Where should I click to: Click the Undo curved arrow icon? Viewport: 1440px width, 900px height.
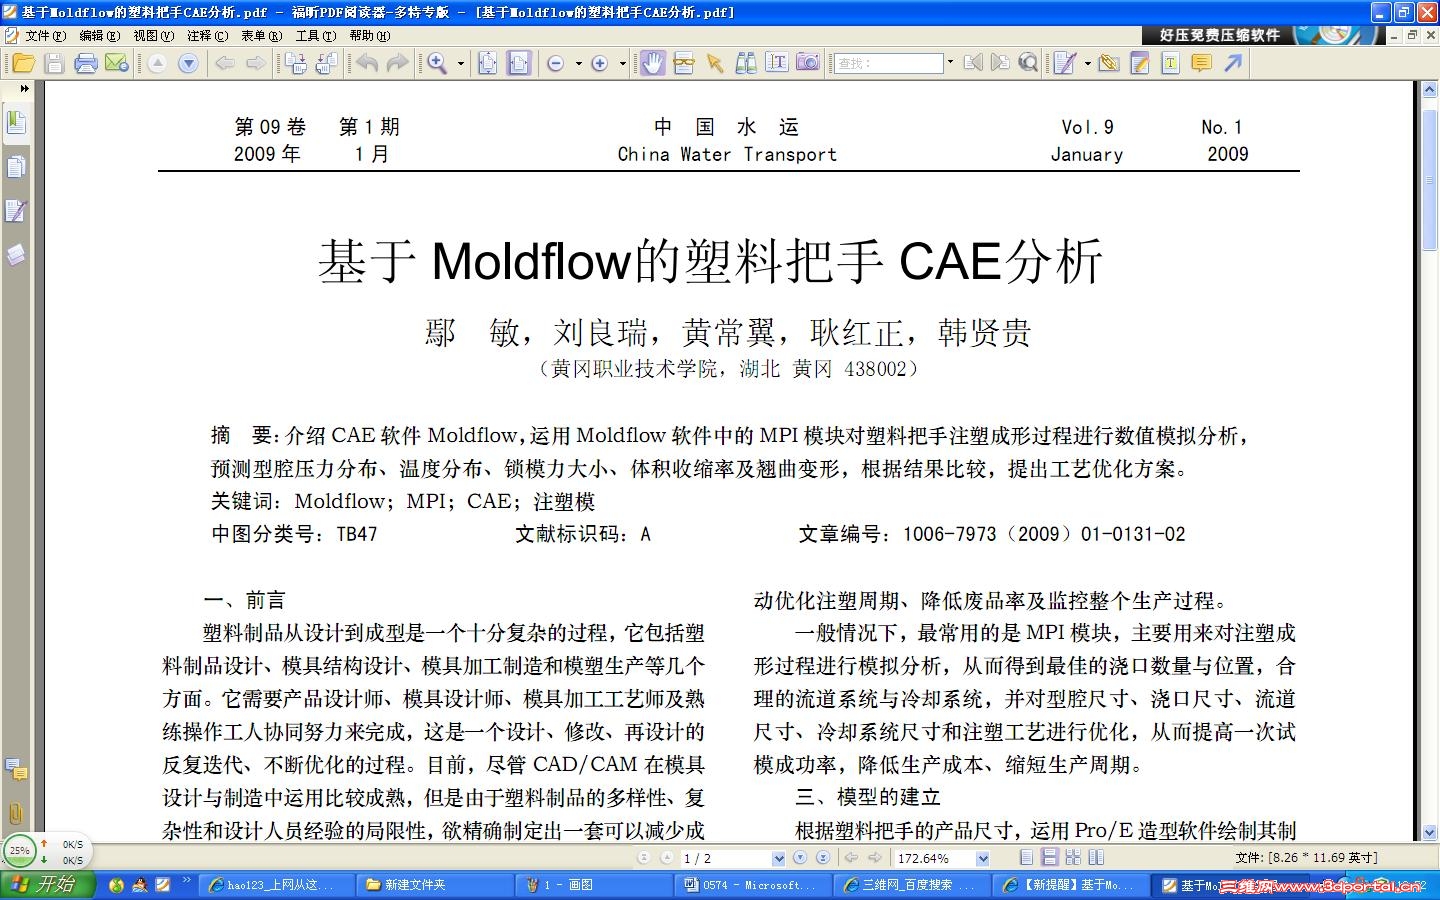(367, 63)
